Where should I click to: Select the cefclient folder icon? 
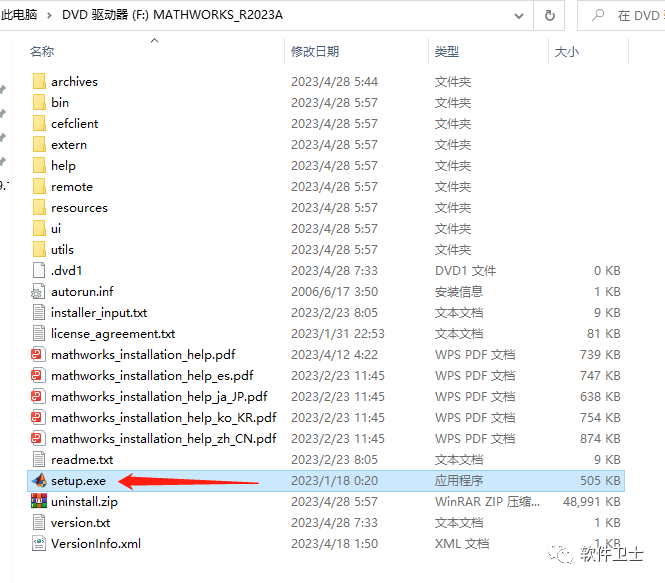coord(39,123)
